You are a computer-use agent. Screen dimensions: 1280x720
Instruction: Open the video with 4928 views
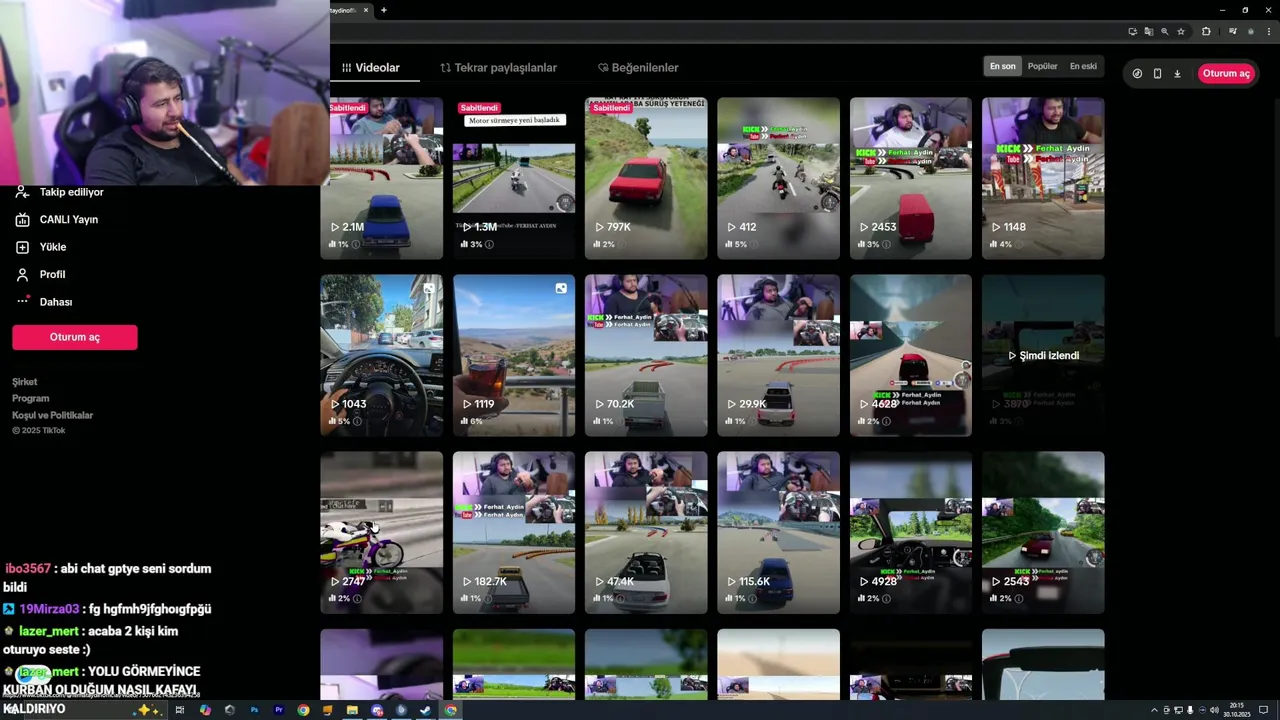click(x=911, y=532)
